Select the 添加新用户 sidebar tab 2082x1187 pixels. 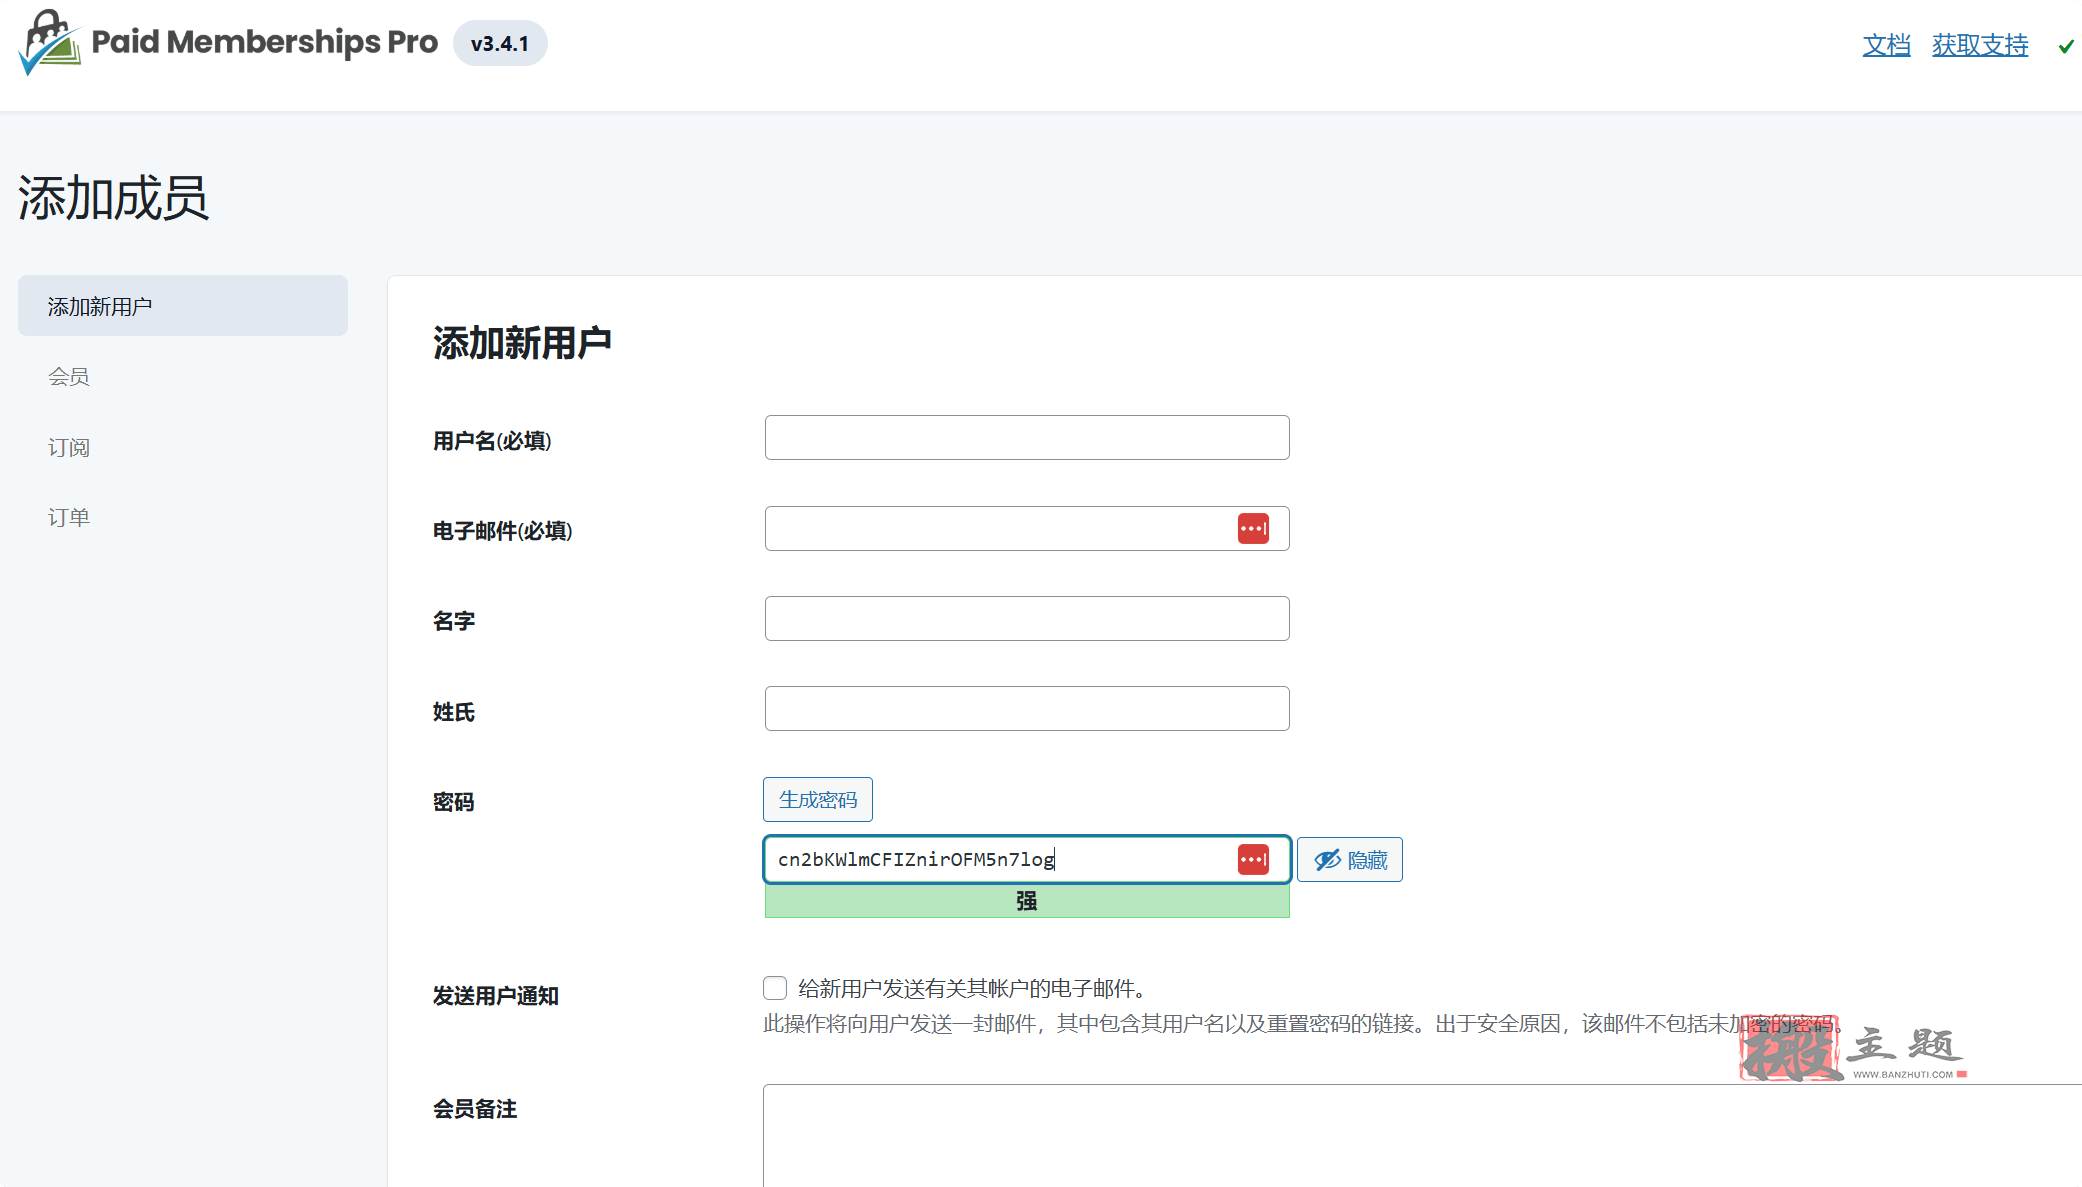(183, 306)
